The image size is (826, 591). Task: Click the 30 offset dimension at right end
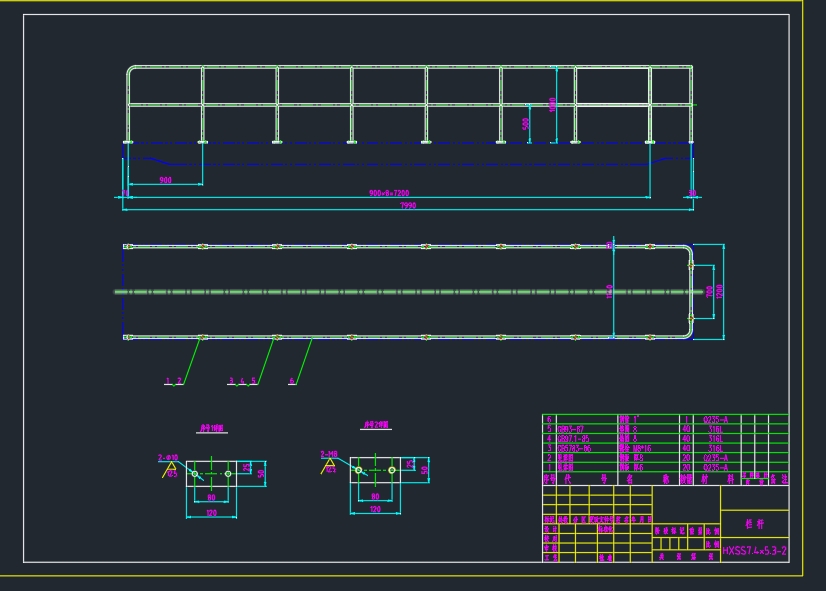(692, 193)
